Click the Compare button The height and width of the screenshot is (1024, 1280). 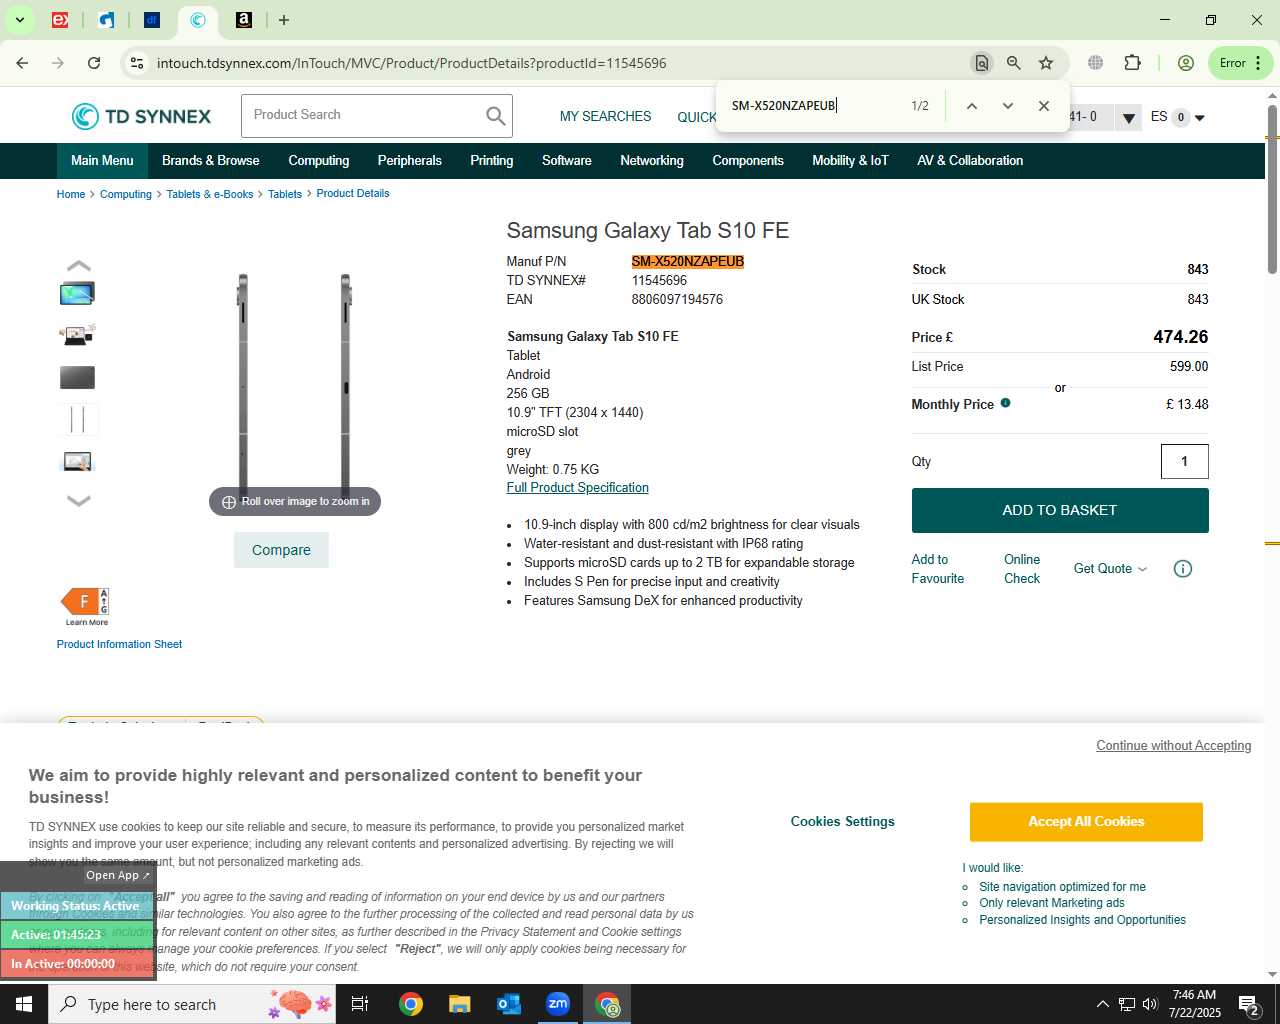[281, 550]
